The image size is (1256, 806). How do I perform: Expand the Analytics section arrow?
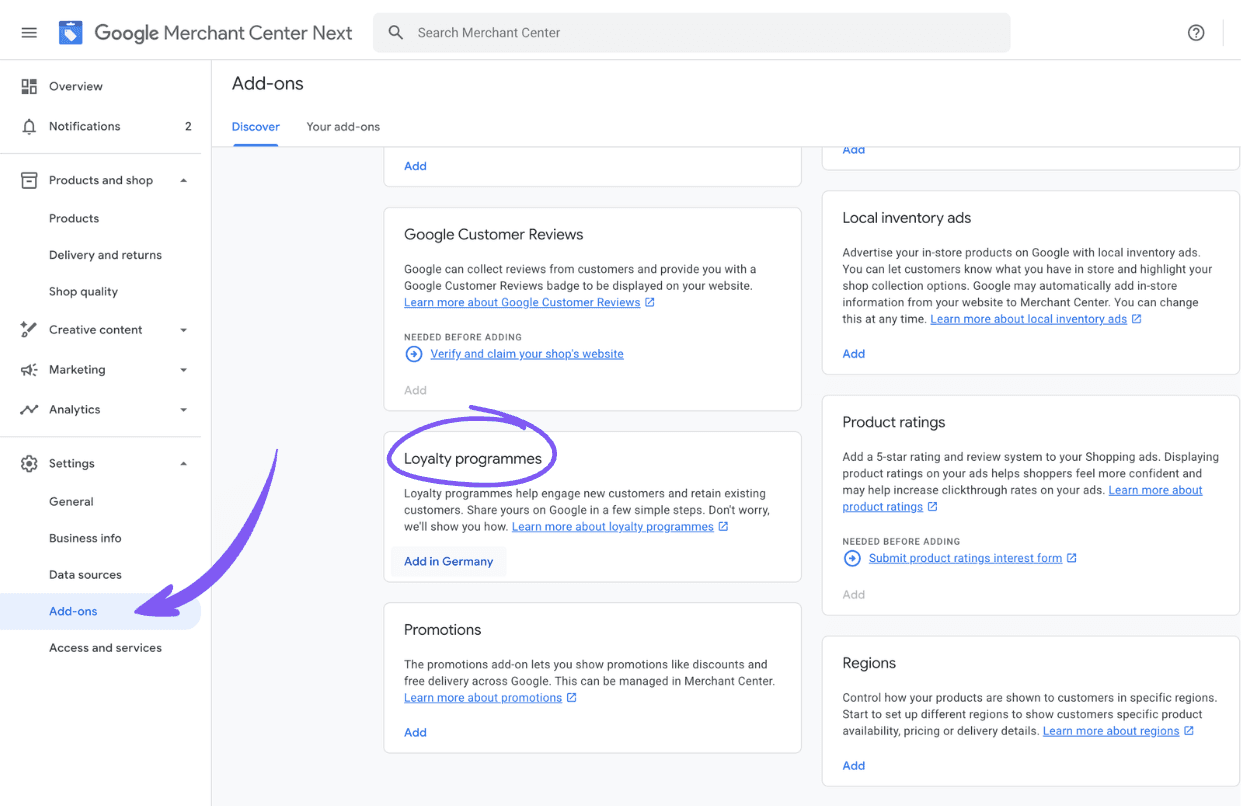183,410
